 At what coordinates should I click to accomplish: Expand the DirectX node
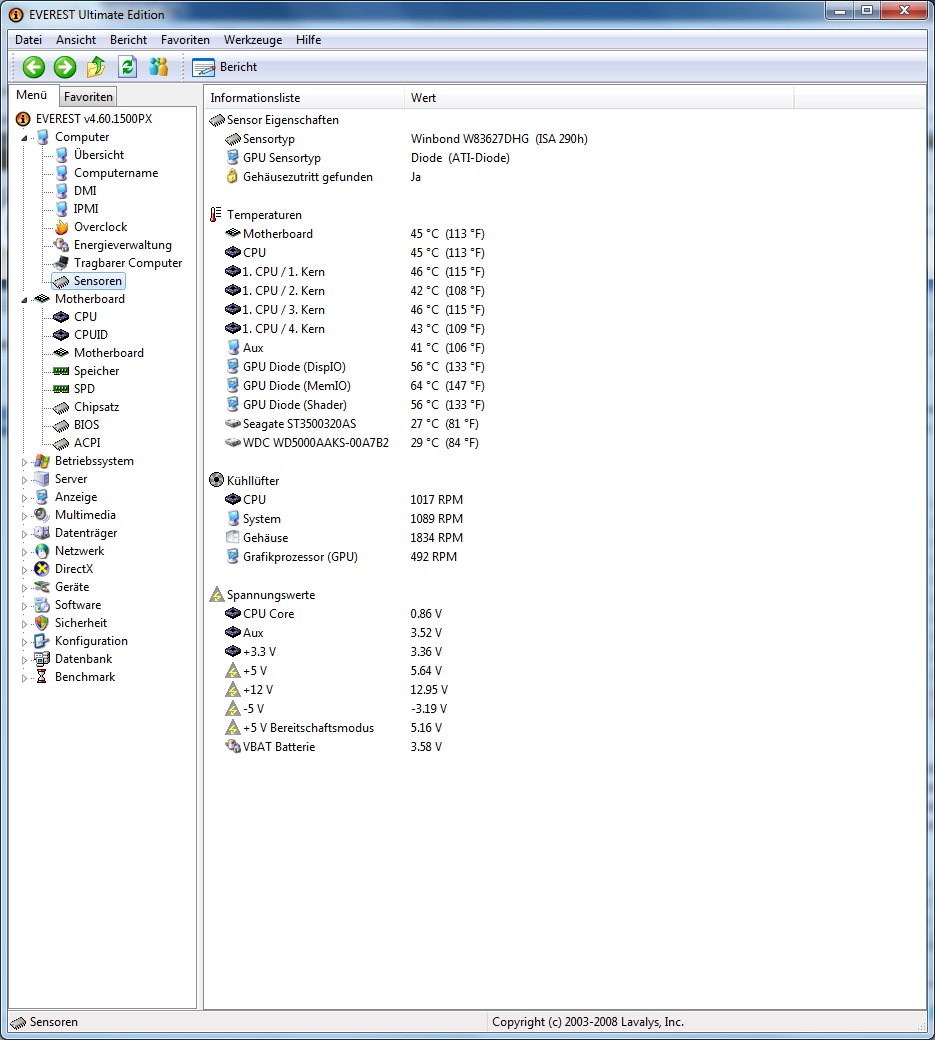click(25, 570)
